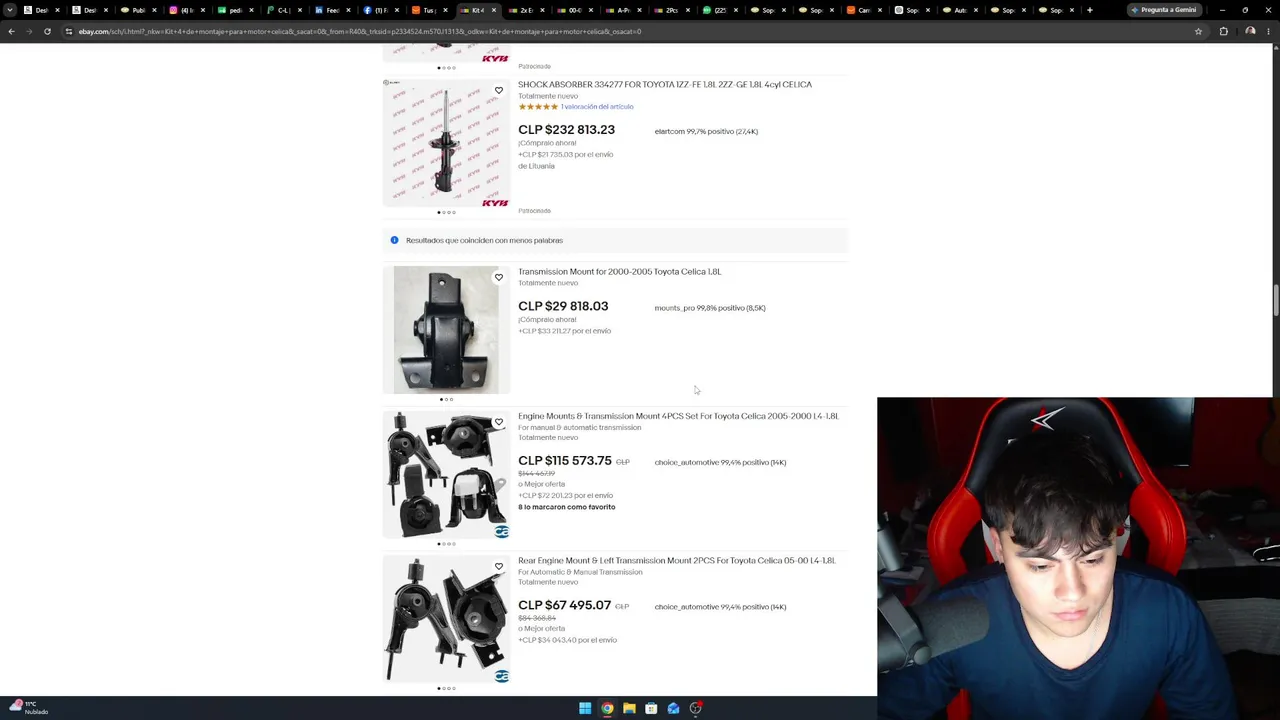This screenshot has width=1280, height=720.
Task: Click Chrome icon in the taskbar
Action: click(607, 708)
